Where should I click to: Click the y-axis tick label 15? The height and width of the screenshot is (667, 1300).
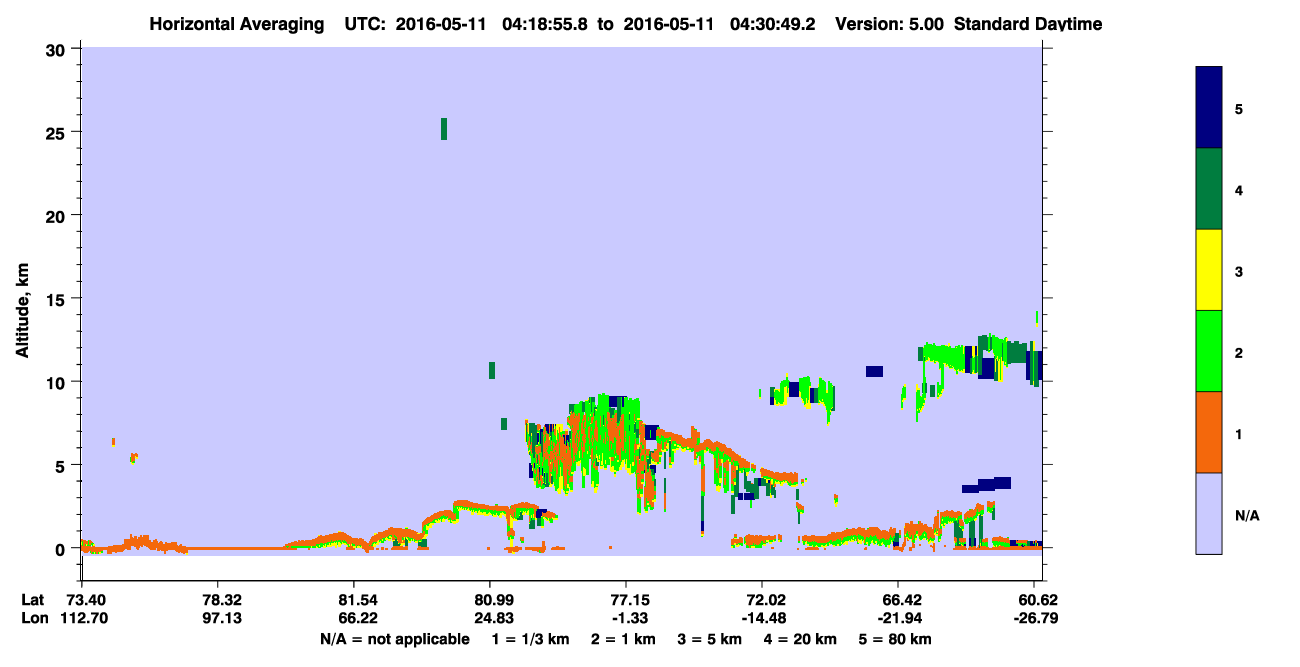[x=56, y=299]
